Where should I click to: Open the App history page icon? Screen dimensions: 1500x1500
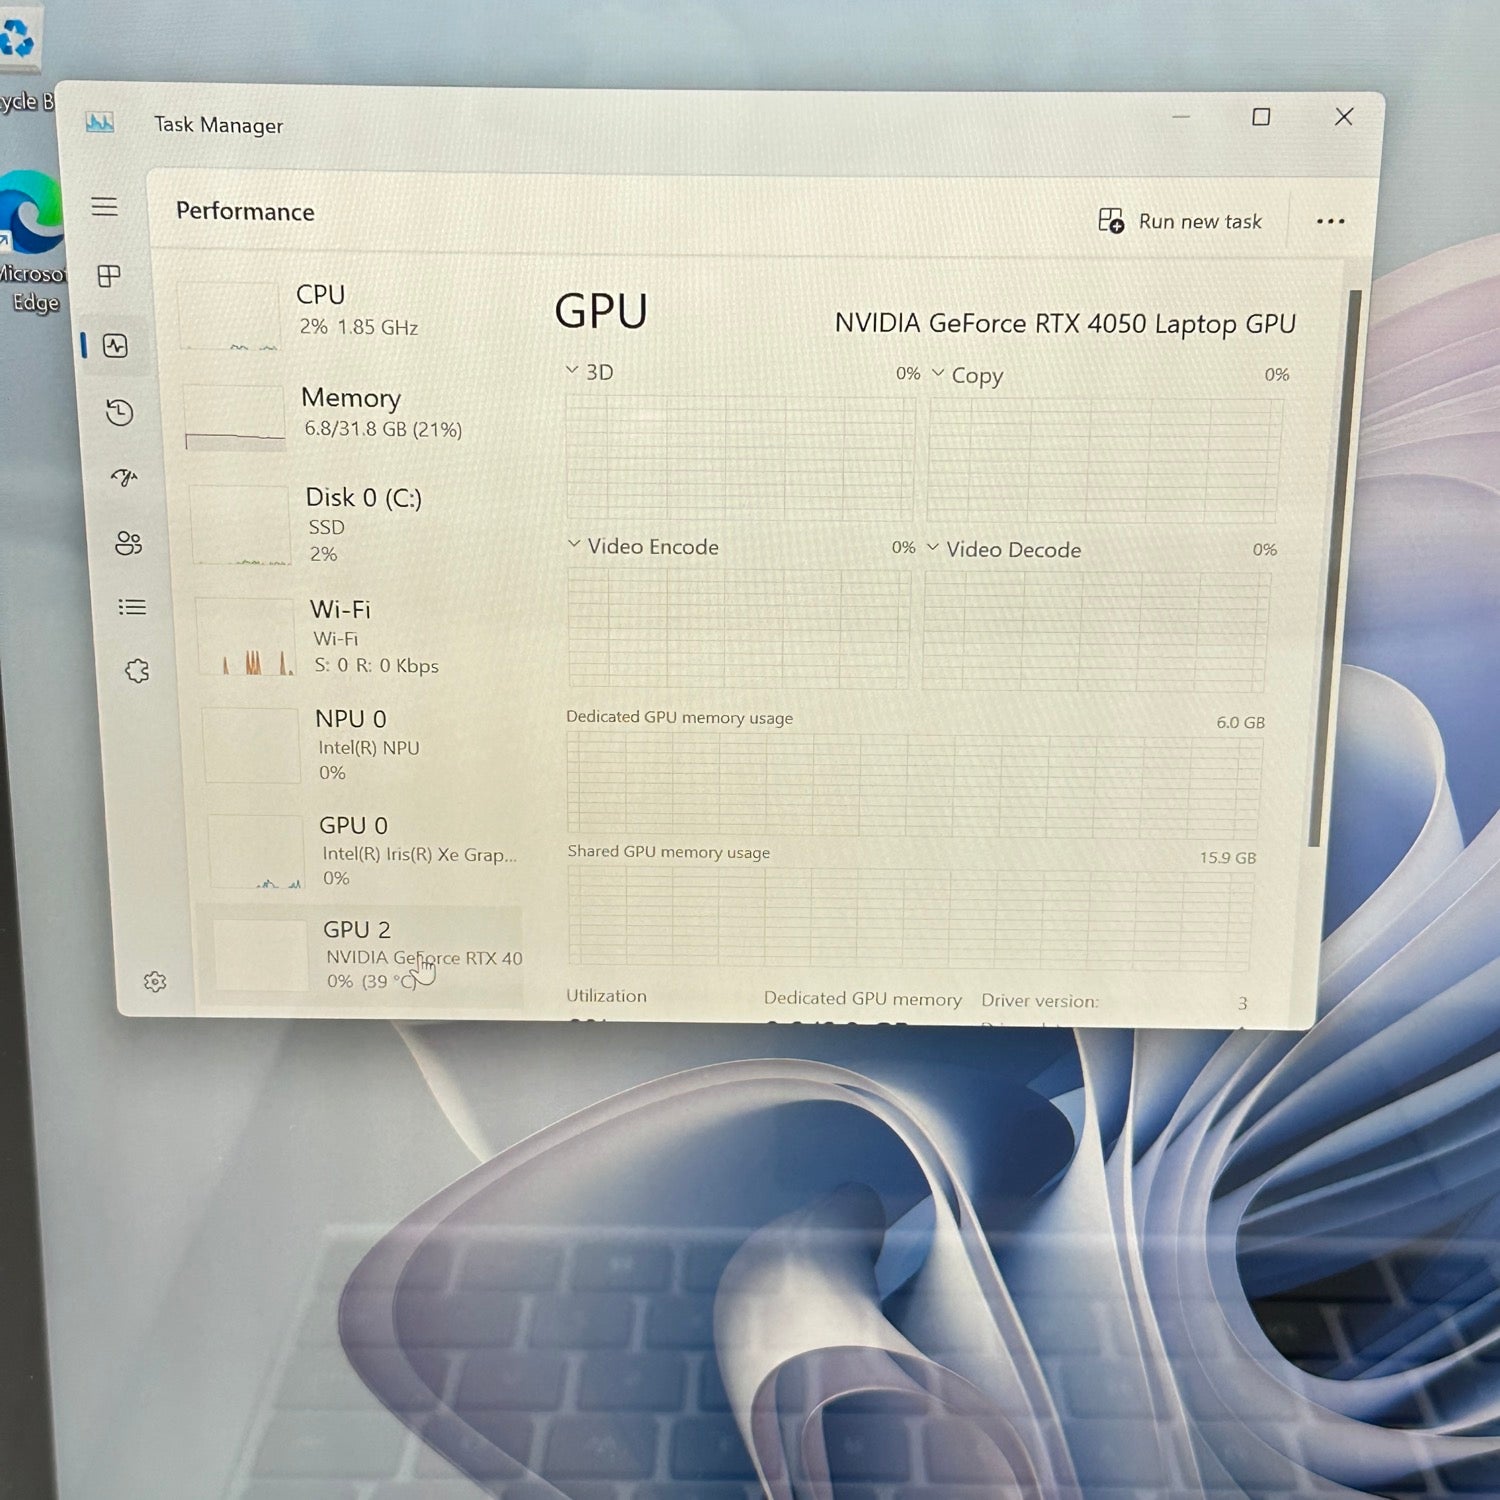pos(119,412)
